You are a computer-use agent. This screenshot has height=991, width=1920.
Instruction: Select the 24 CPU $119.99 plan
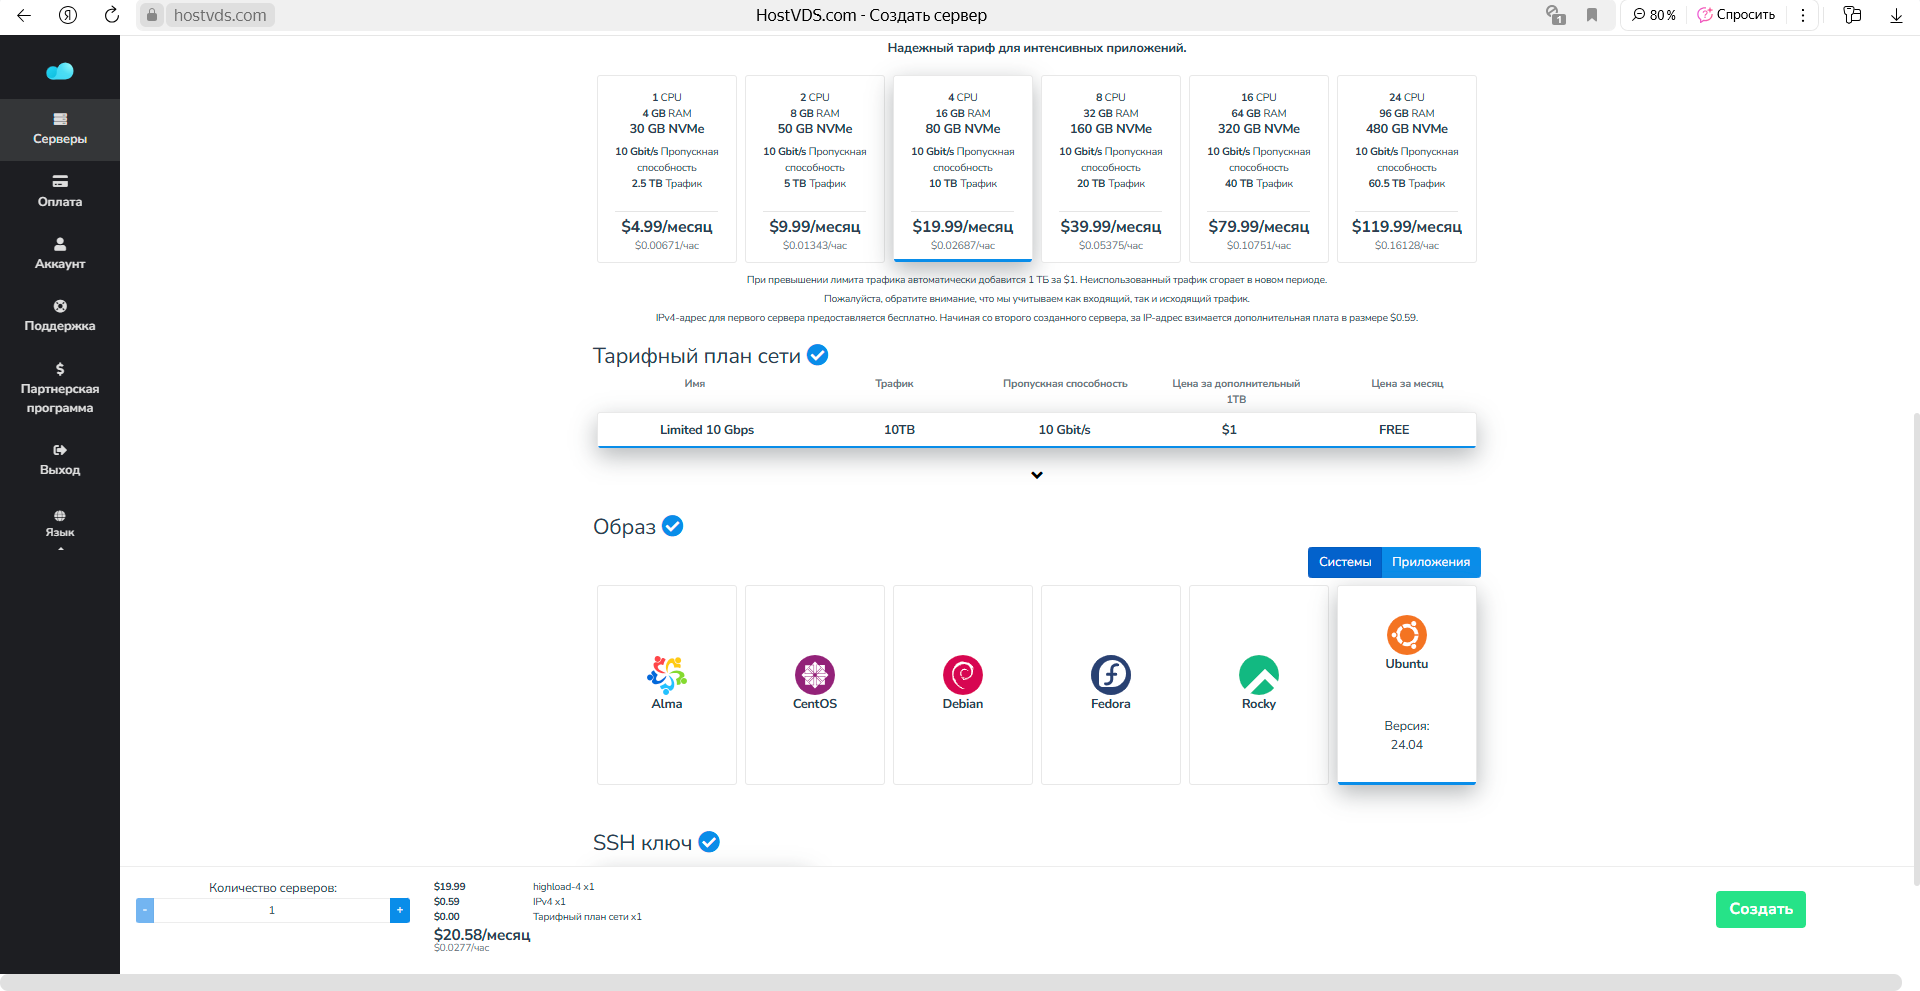coord(1407,169)
